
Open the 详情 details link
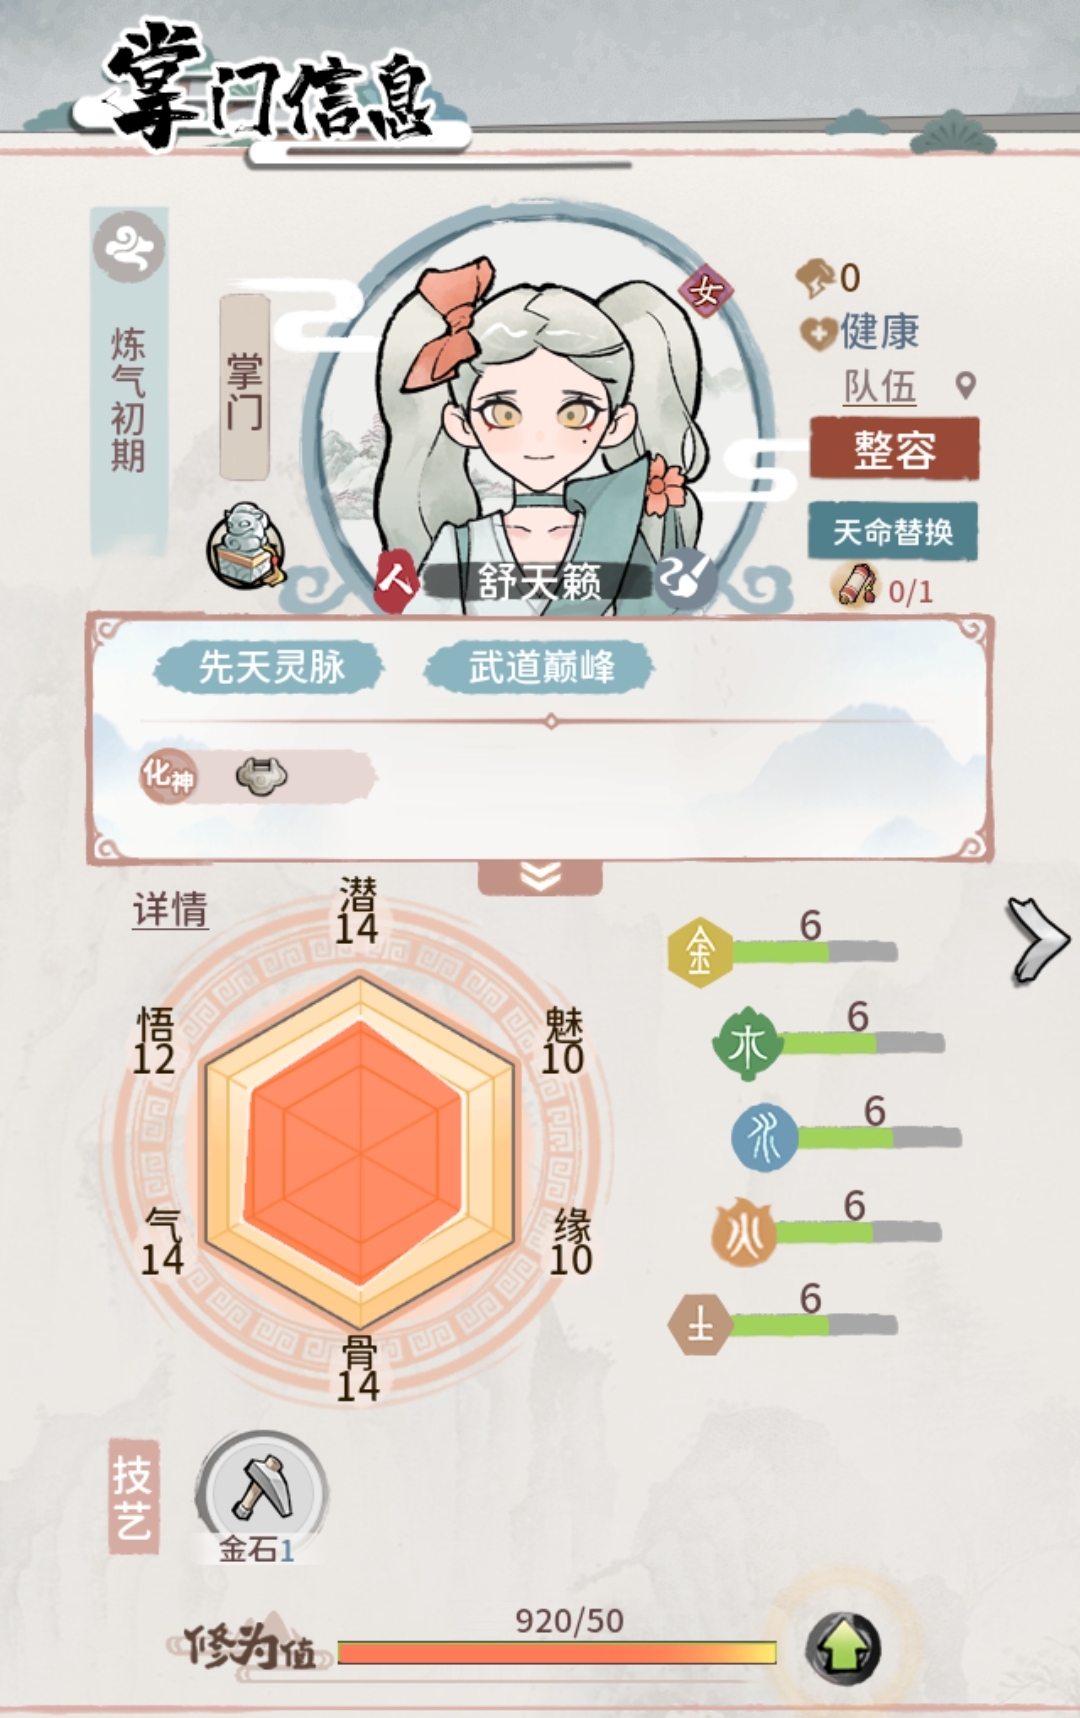[x=170, y=910]
